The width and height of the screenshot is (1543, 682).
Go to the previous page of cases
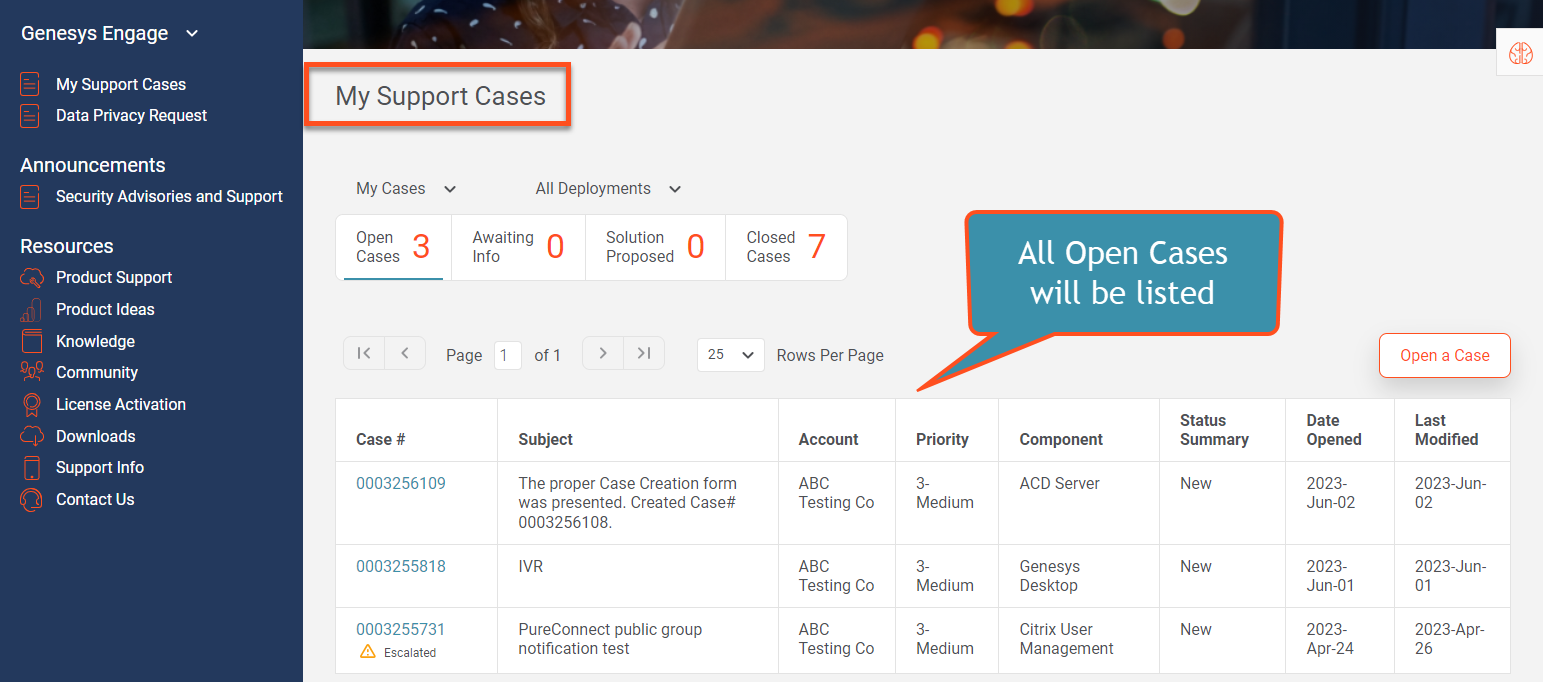pos(405,353)
